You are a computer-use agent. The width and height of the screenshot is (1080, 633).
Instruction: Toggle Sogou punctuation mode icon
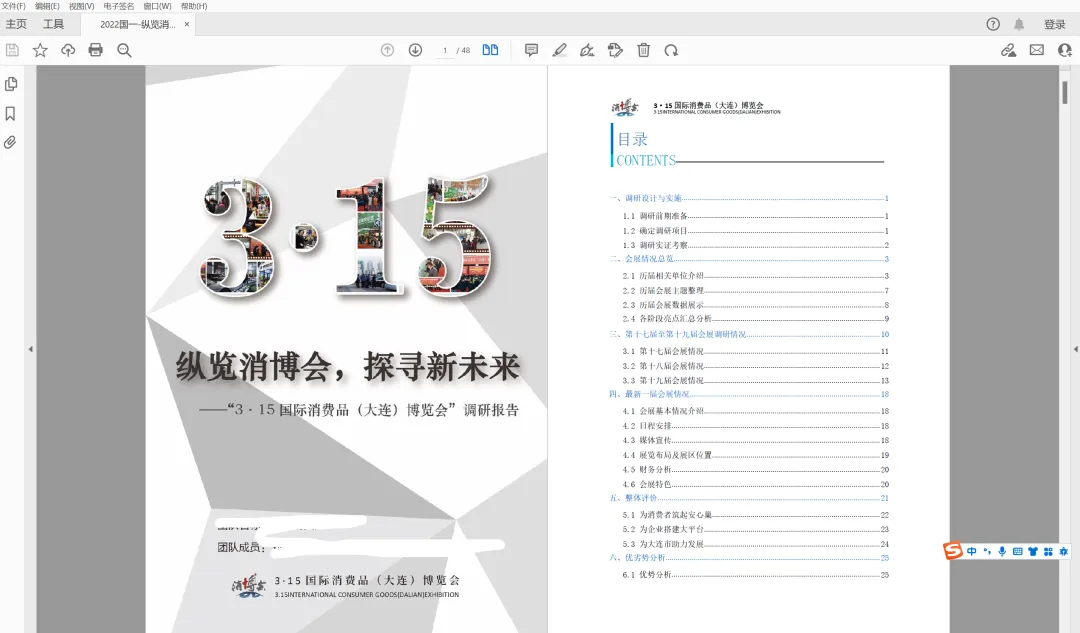987,551
